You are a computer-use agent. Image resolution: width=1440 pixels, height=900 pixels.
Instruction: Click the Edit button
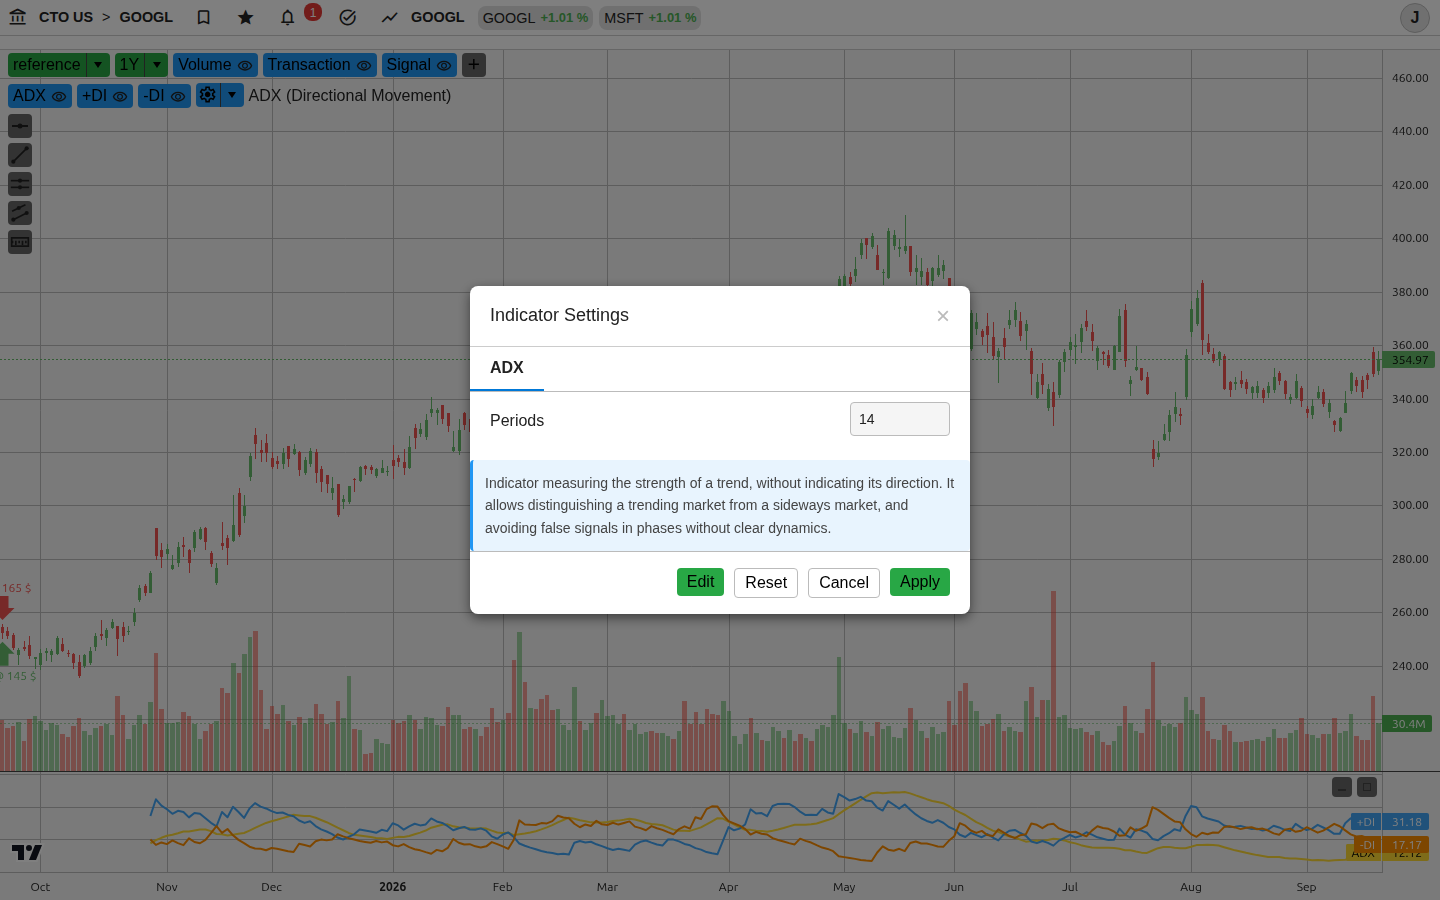coord(700,582)
